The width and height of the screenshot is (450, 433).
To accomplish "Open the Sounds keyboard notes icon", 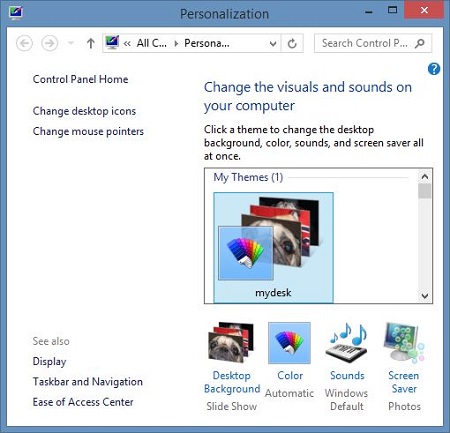I will point(347,343).
